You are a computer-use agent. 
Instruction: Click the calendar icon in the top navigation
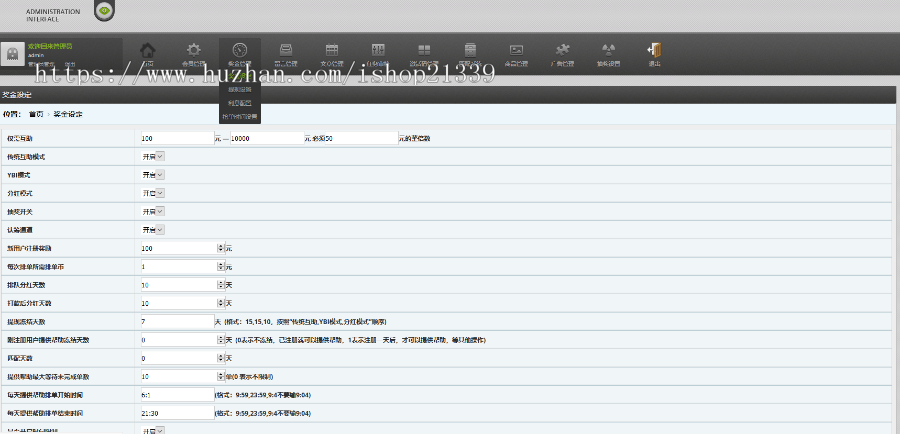(332, 50)
